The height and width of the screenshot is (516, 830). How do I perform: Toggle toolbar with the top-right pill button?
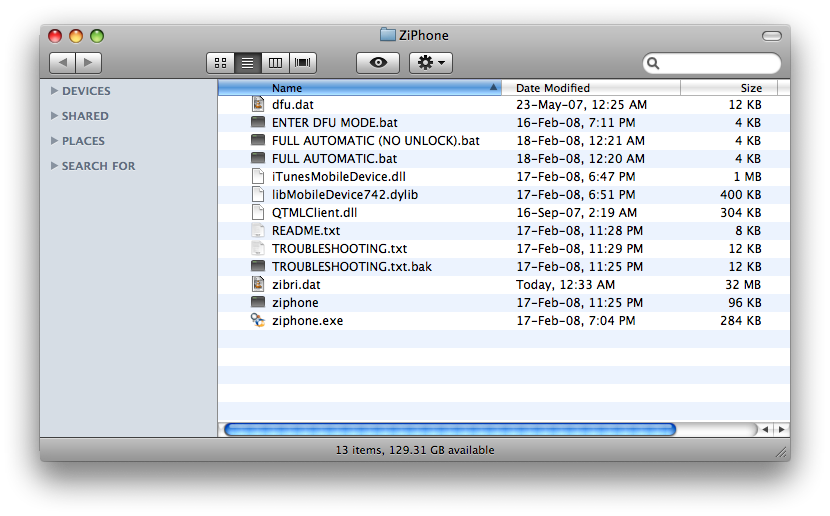pyautogui.click(x=771, y=36)
